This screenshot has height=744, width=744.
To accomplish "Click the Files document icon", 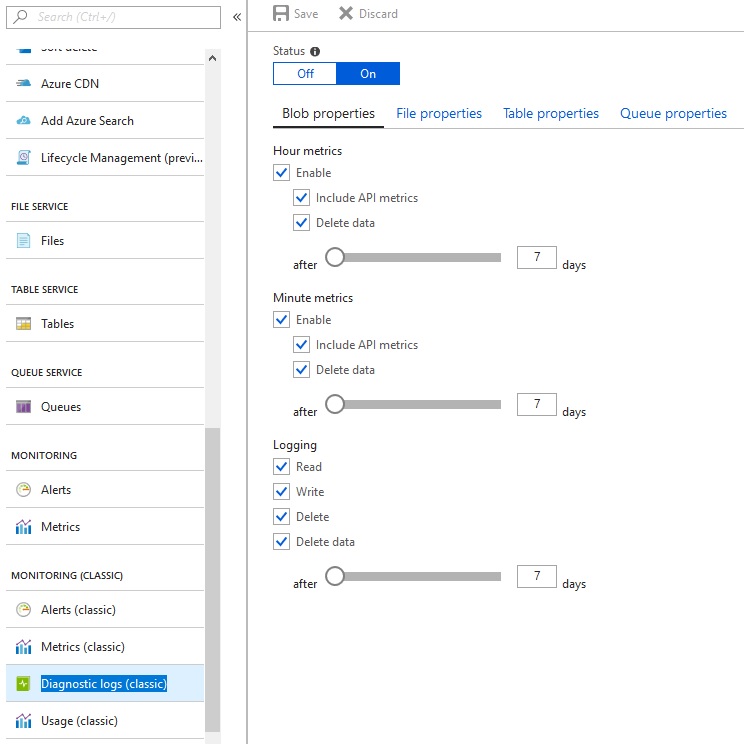I will 23,241.
